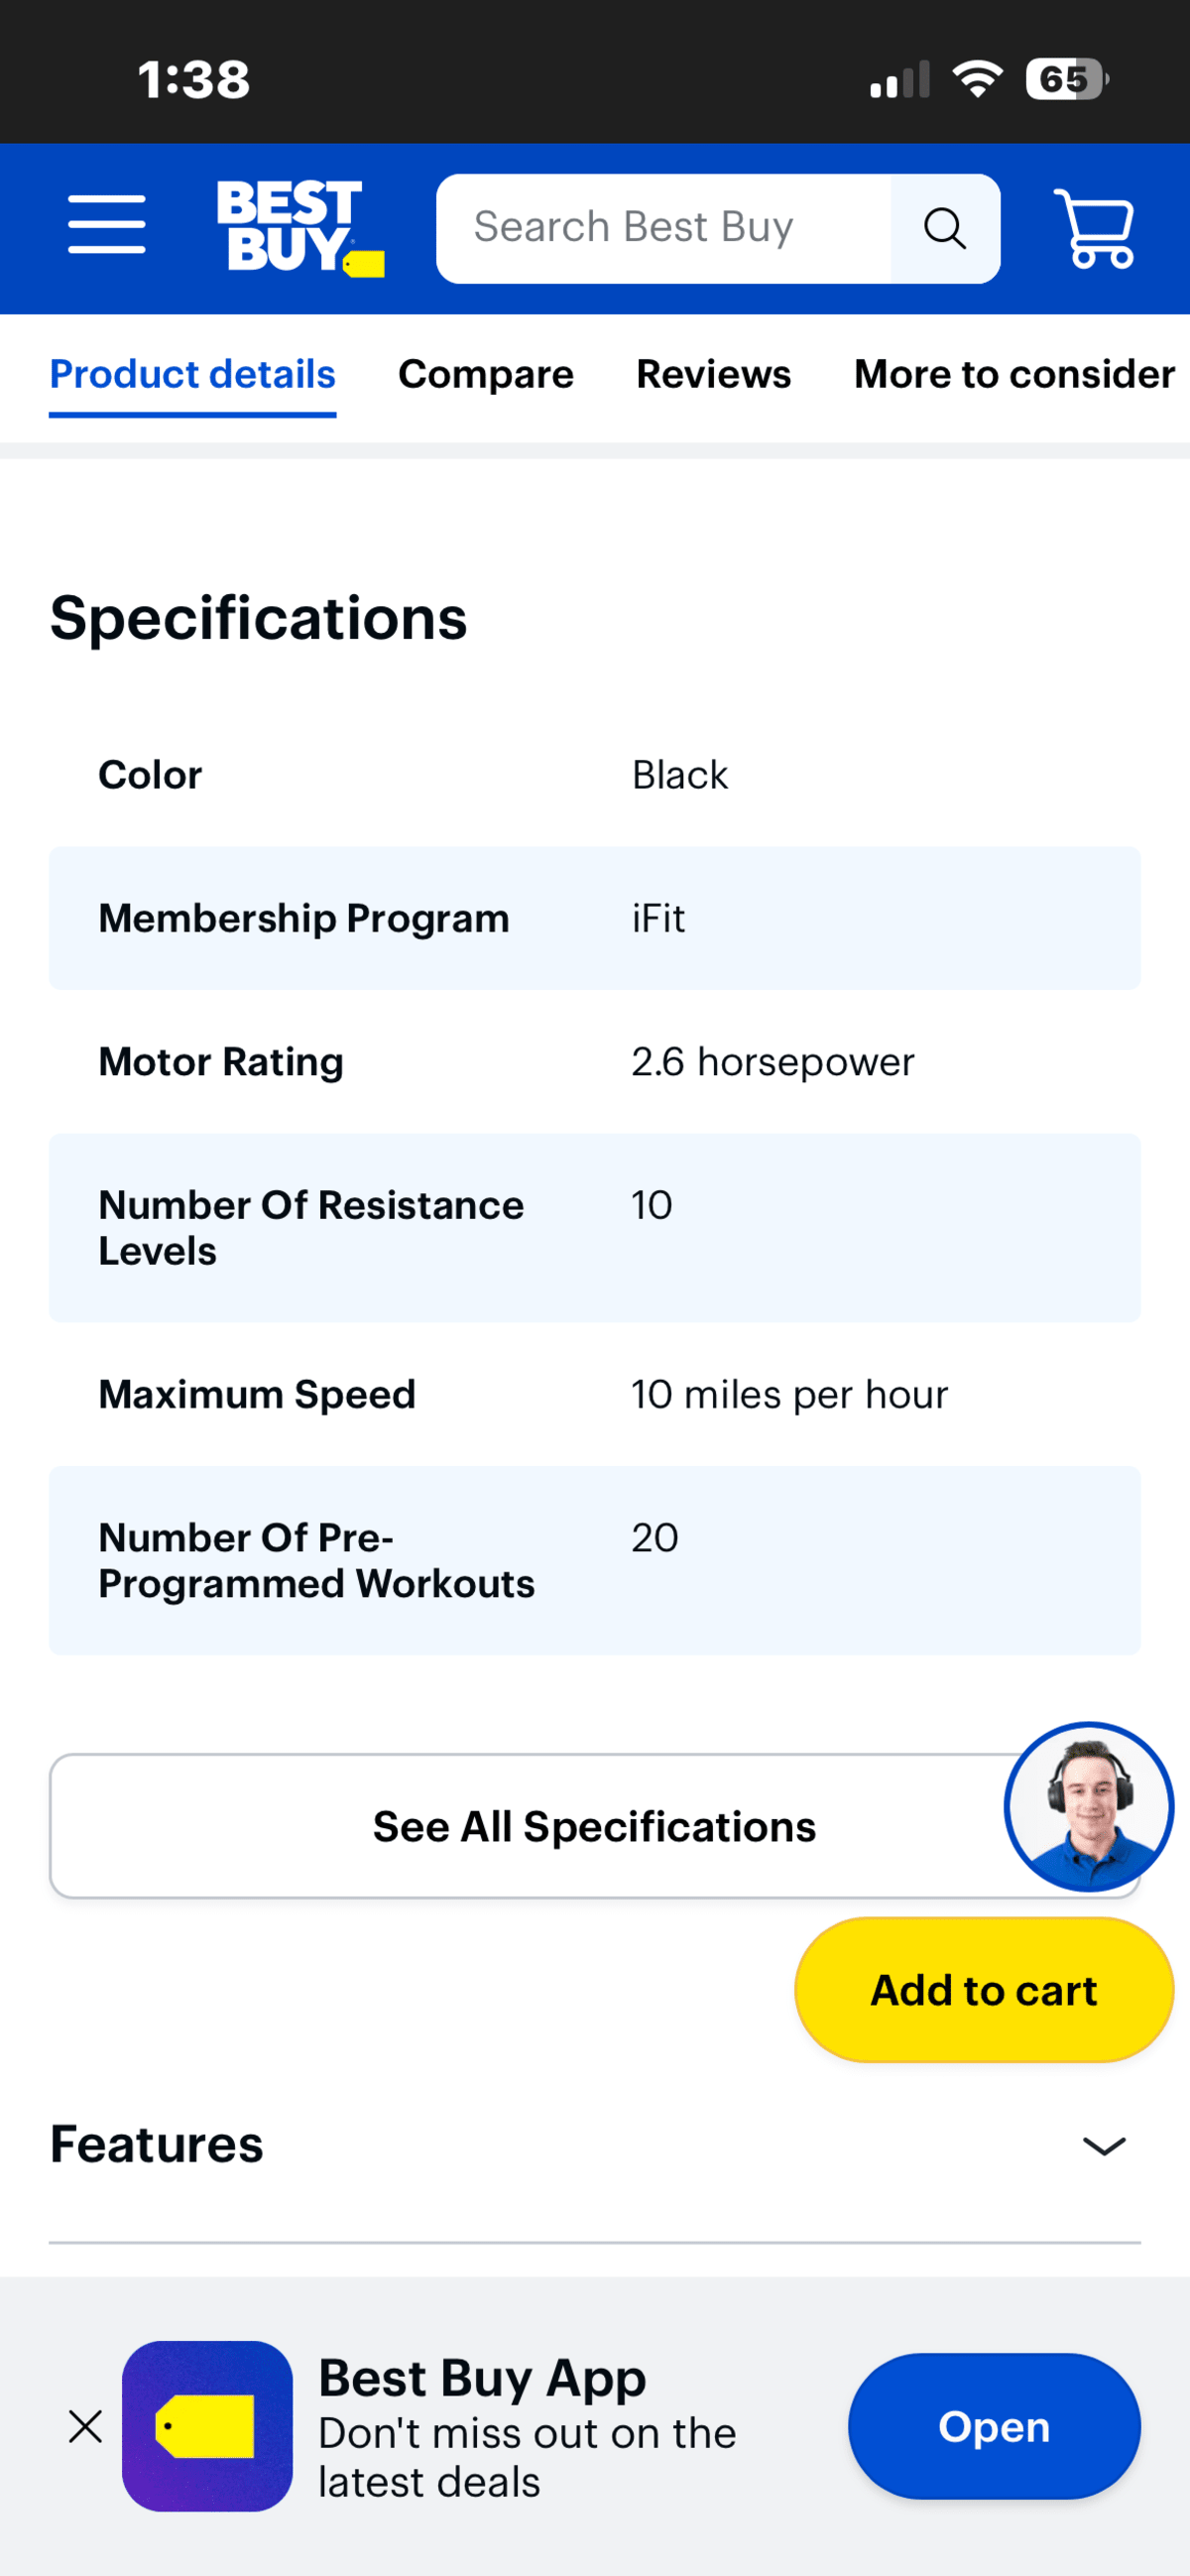Dismiss the Best Buy App banner
This screenshot has height=2576, width=1190.
pos(86,2426)
